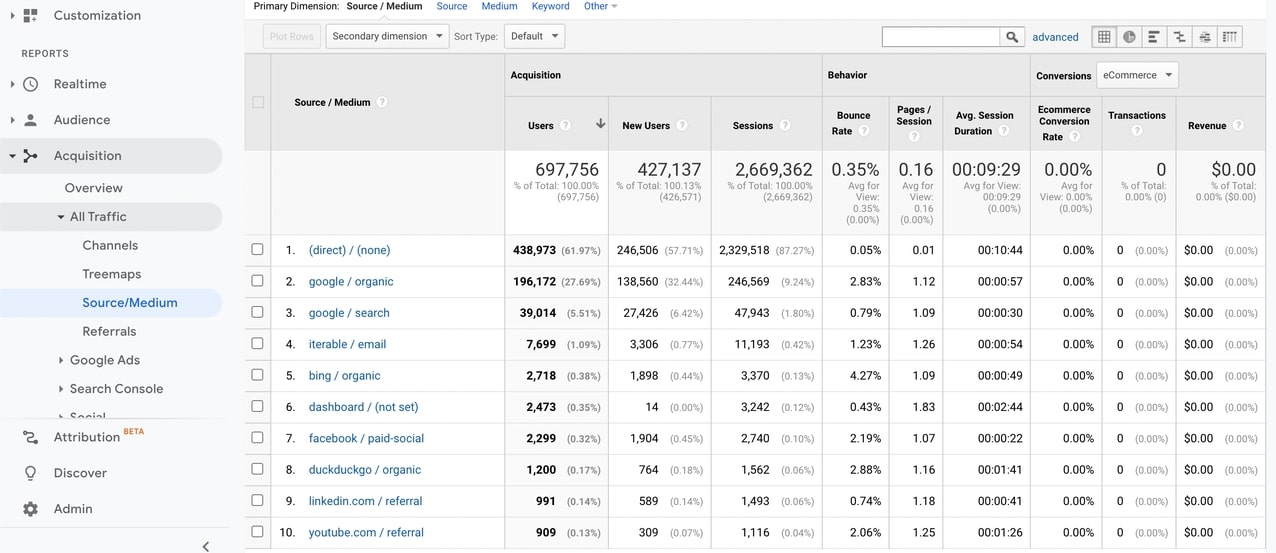Expand the Google Ads tree item

(61, 360)
